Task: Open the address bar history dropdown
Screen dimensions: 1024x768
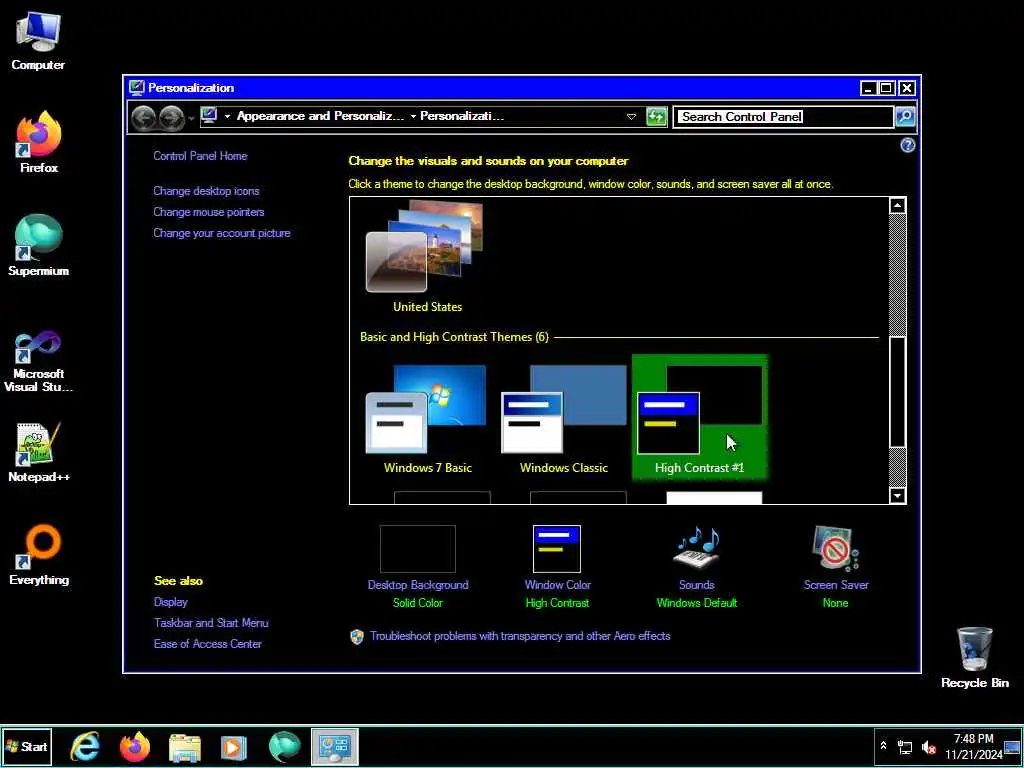Action: click(x=631, y=117)
